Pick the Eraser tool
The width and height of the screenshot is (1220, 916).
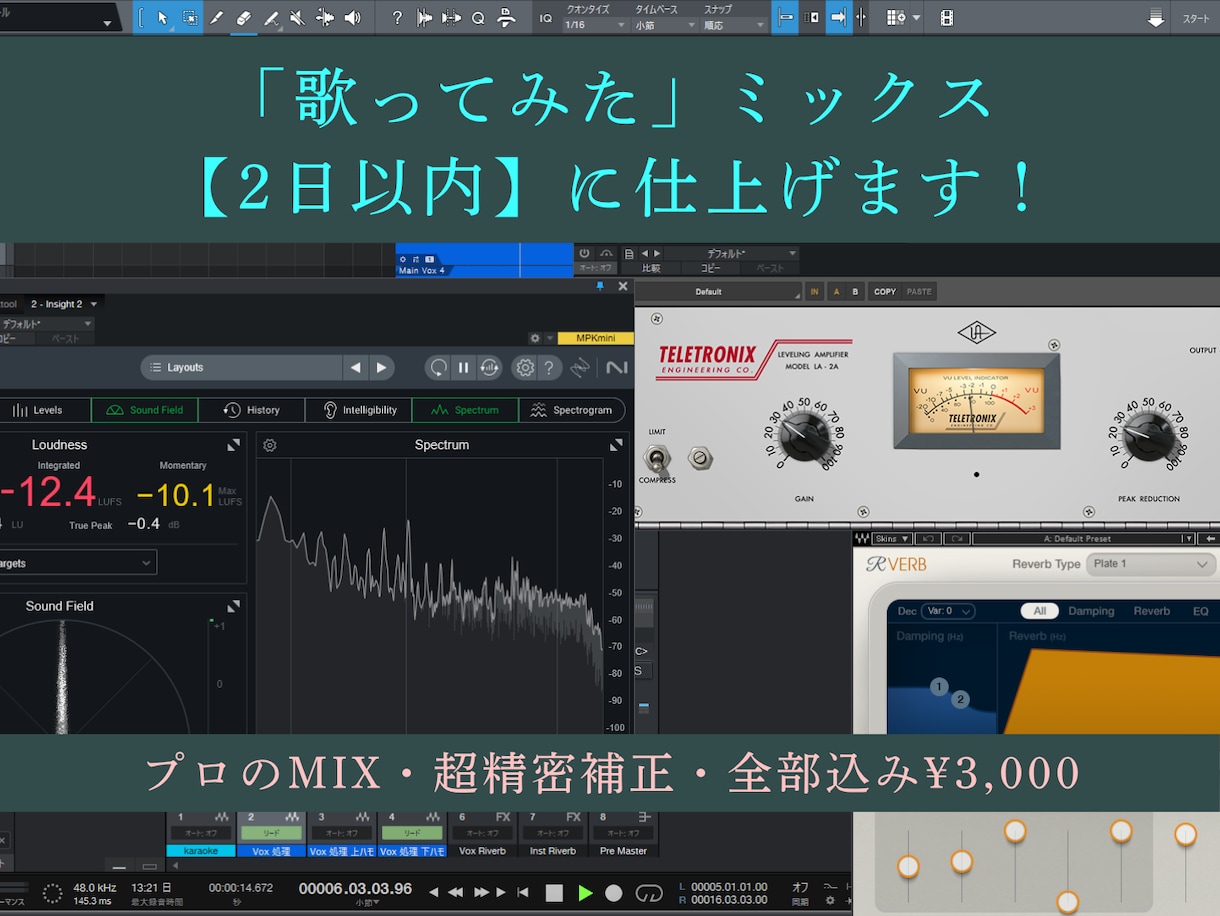pos(244,18)
